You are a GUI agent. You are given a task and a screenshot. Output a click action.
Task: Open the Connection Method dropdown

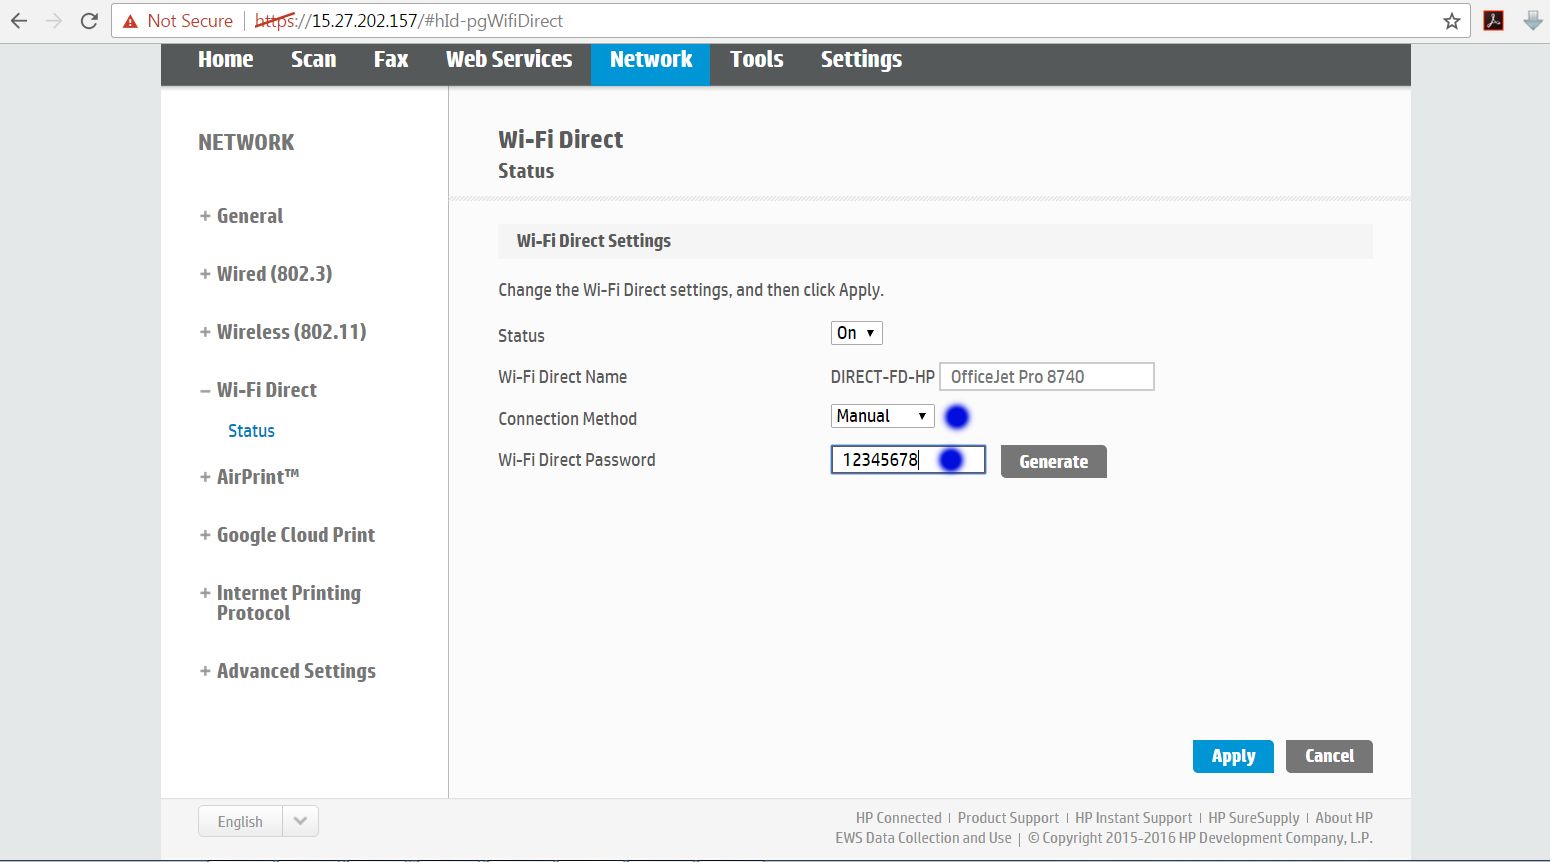pyautogui.click(x=881, y=416)
